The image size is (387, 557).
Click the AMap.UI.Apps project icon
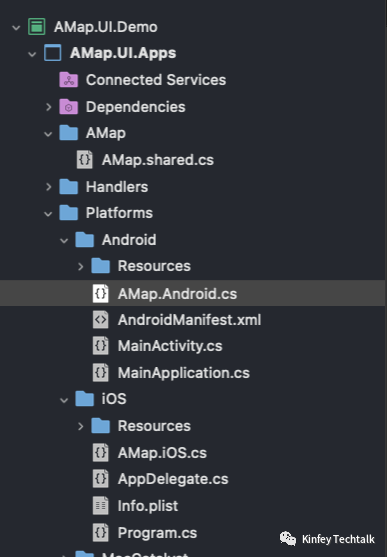click(x=53, y=53)
